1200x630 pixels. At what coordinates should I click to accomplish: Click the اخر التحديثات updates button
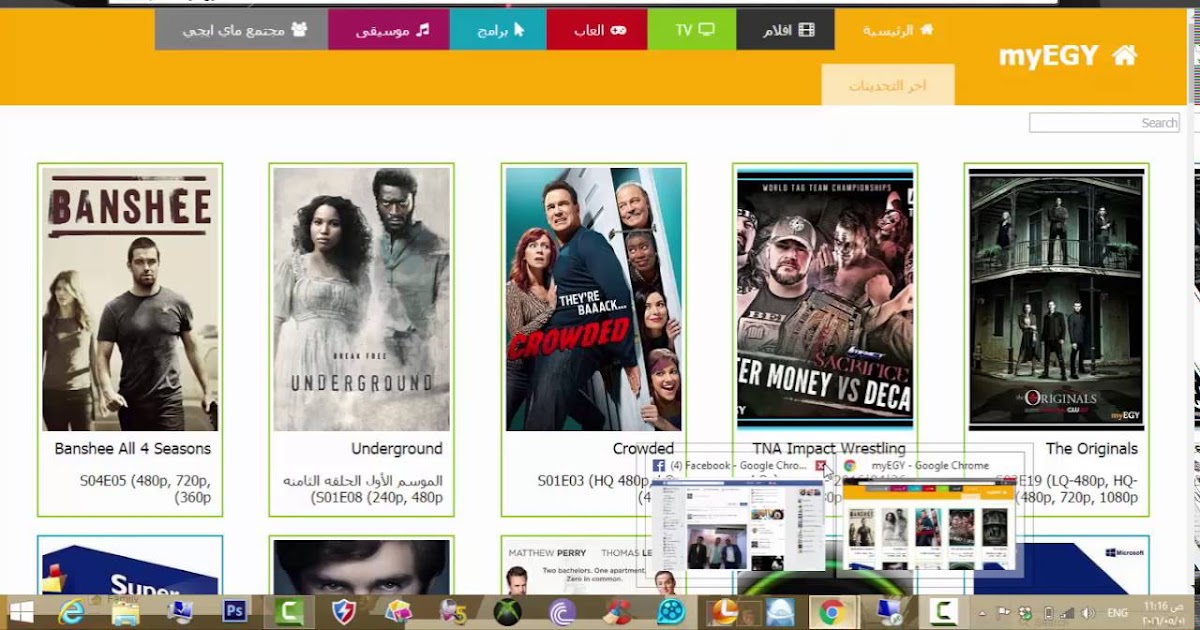coord(886,85)
